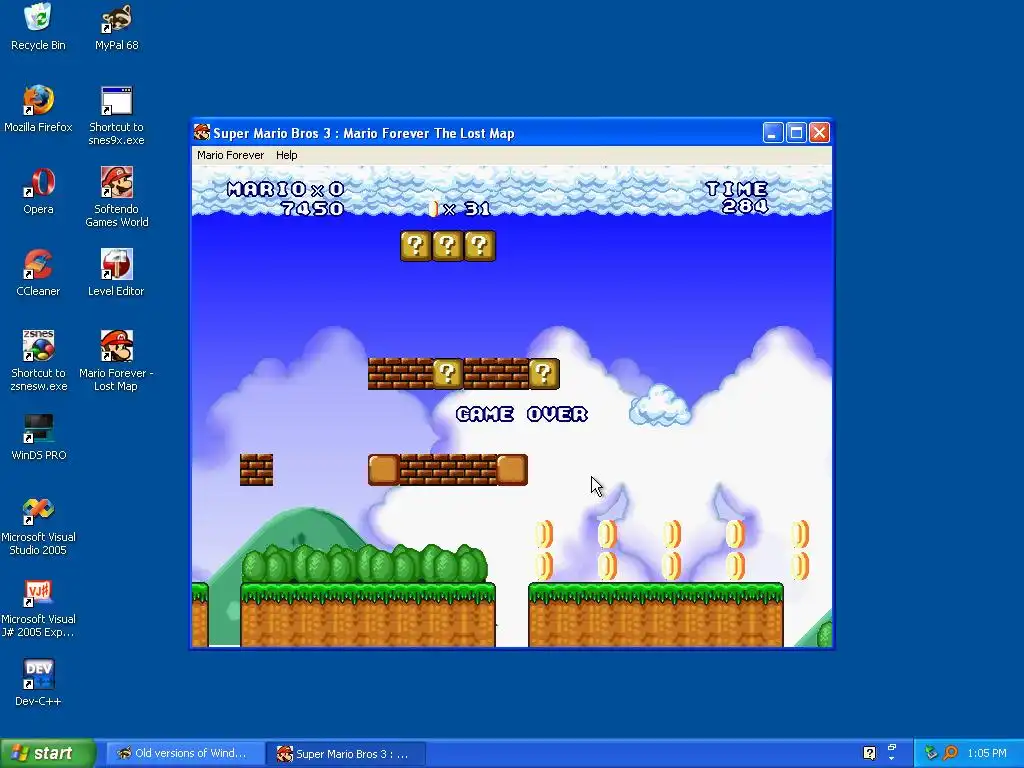1024x768 pixels.
Task: Click the Windows start button
Action: point(48,753)
